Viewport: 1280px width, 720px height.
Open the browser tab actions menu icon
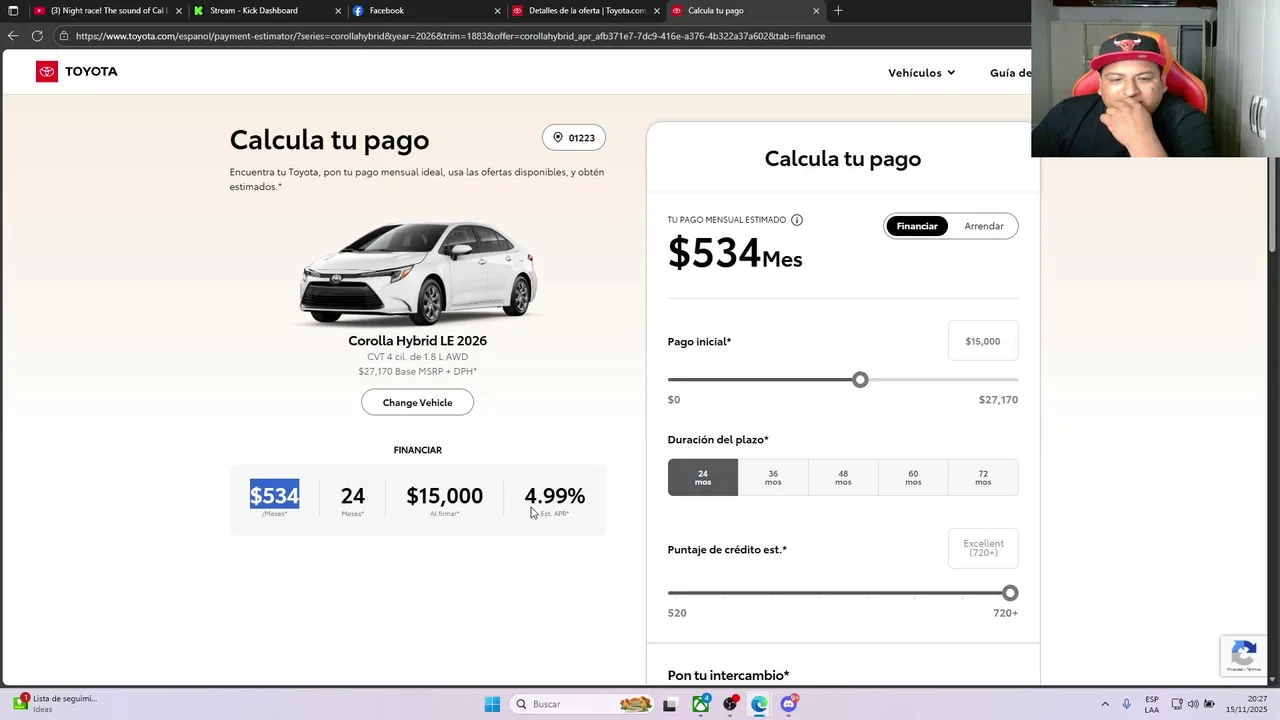pyautogui.click(x=13, y=11)
